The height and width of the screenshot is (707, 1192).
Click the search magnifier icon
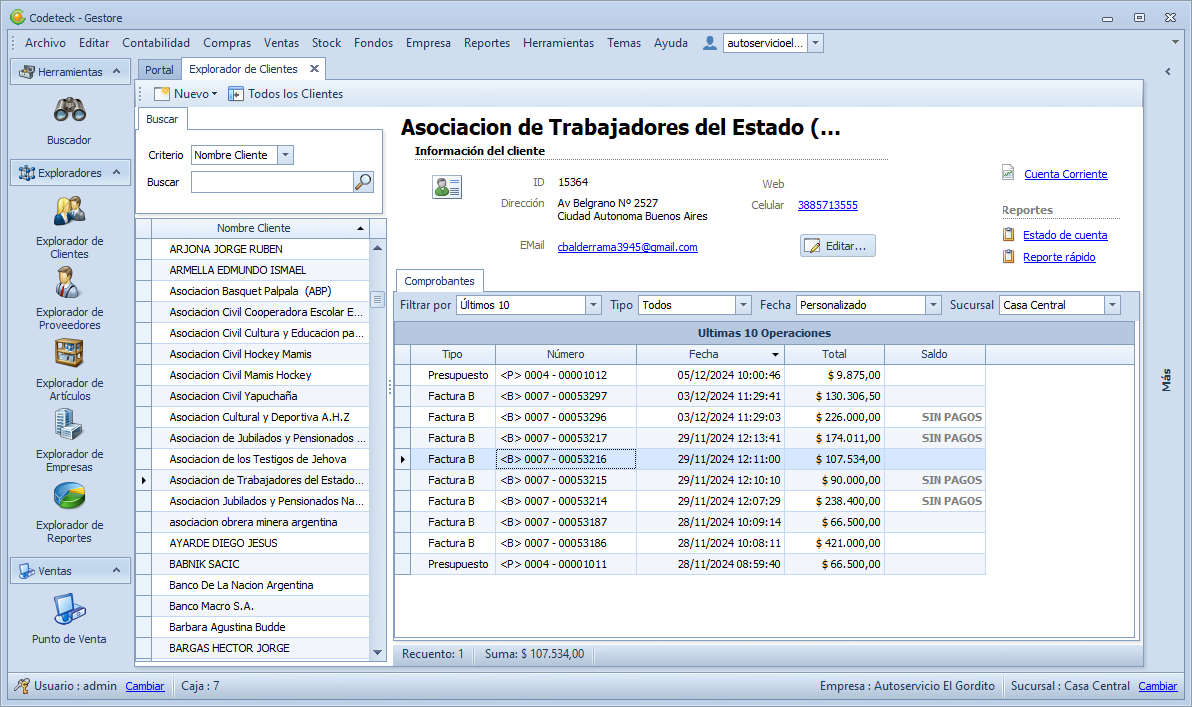coord(363,182)
